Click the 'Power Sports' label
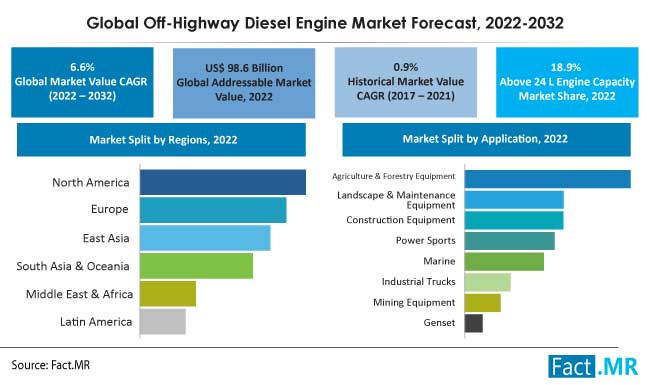The height and width of the screenshot is (385, 650). [x=426, y=240]
